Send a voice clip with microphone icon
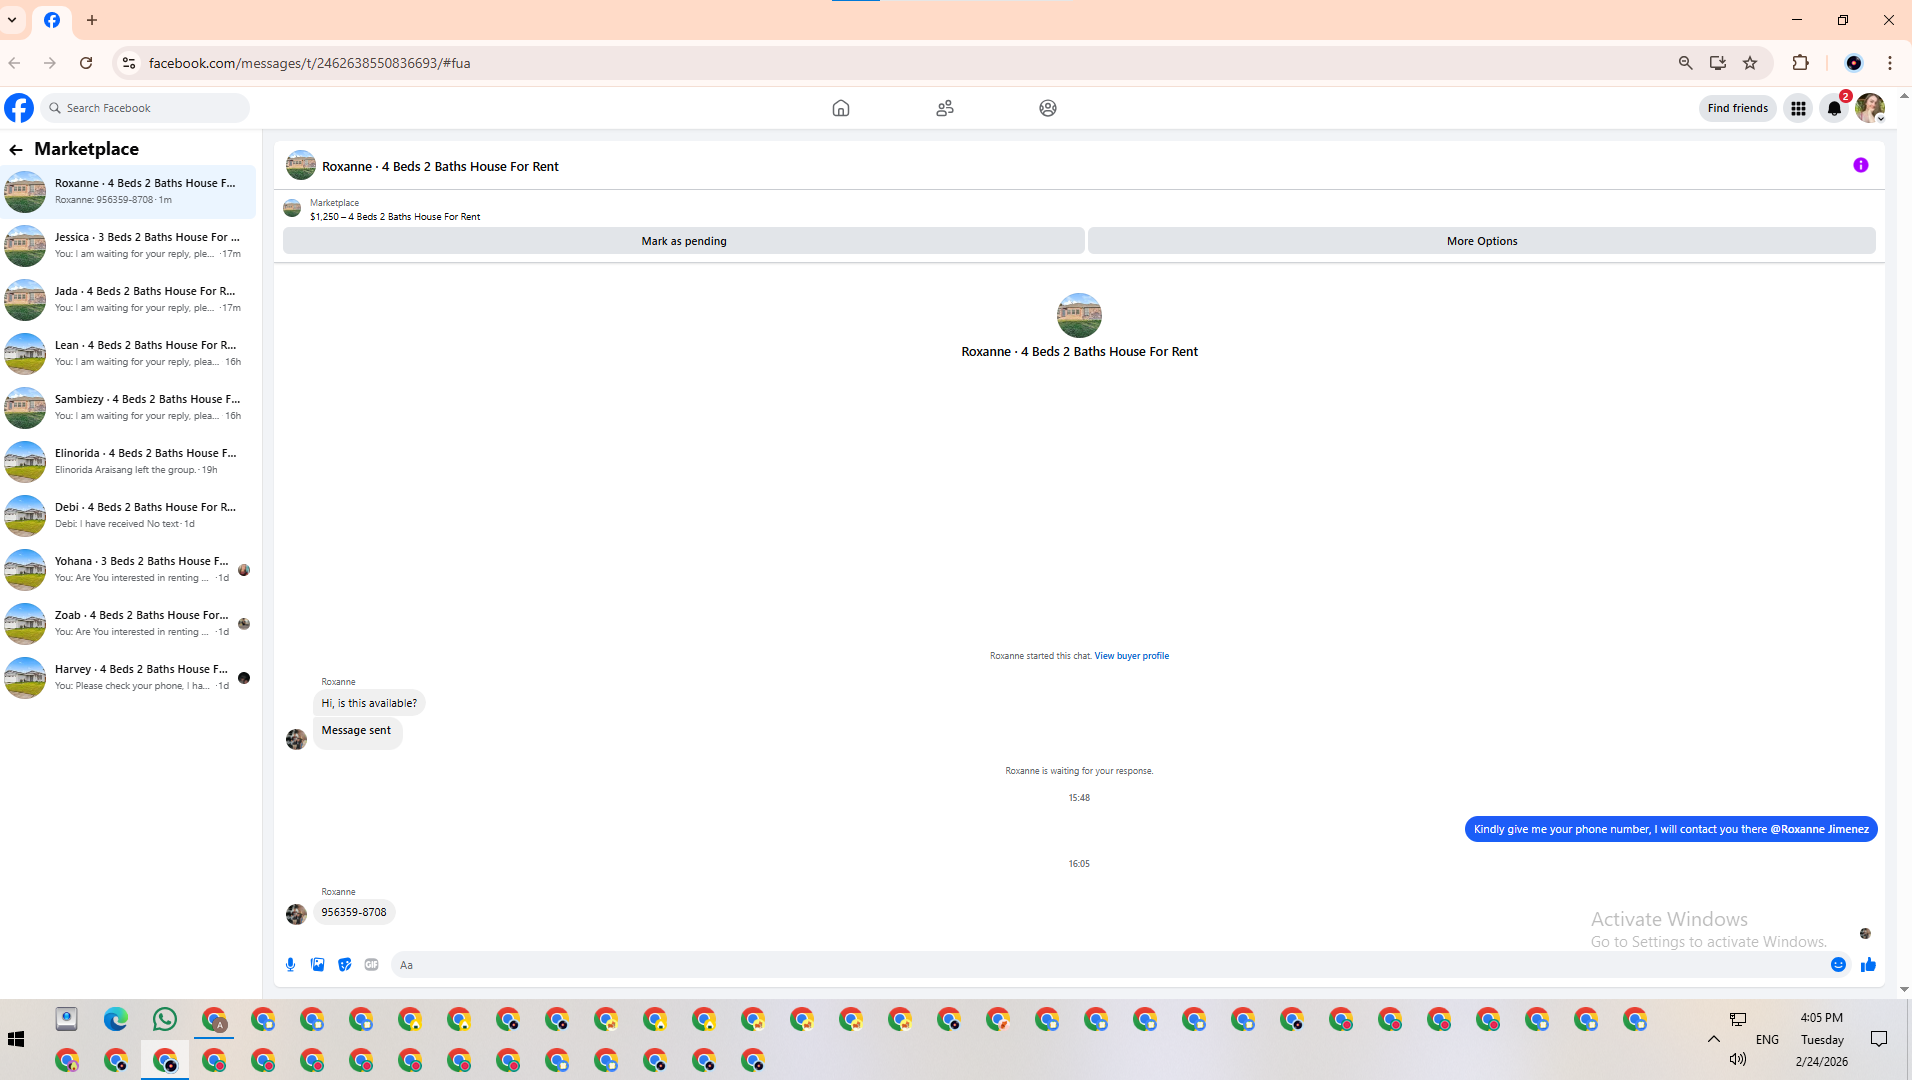 tap(291, 965)
